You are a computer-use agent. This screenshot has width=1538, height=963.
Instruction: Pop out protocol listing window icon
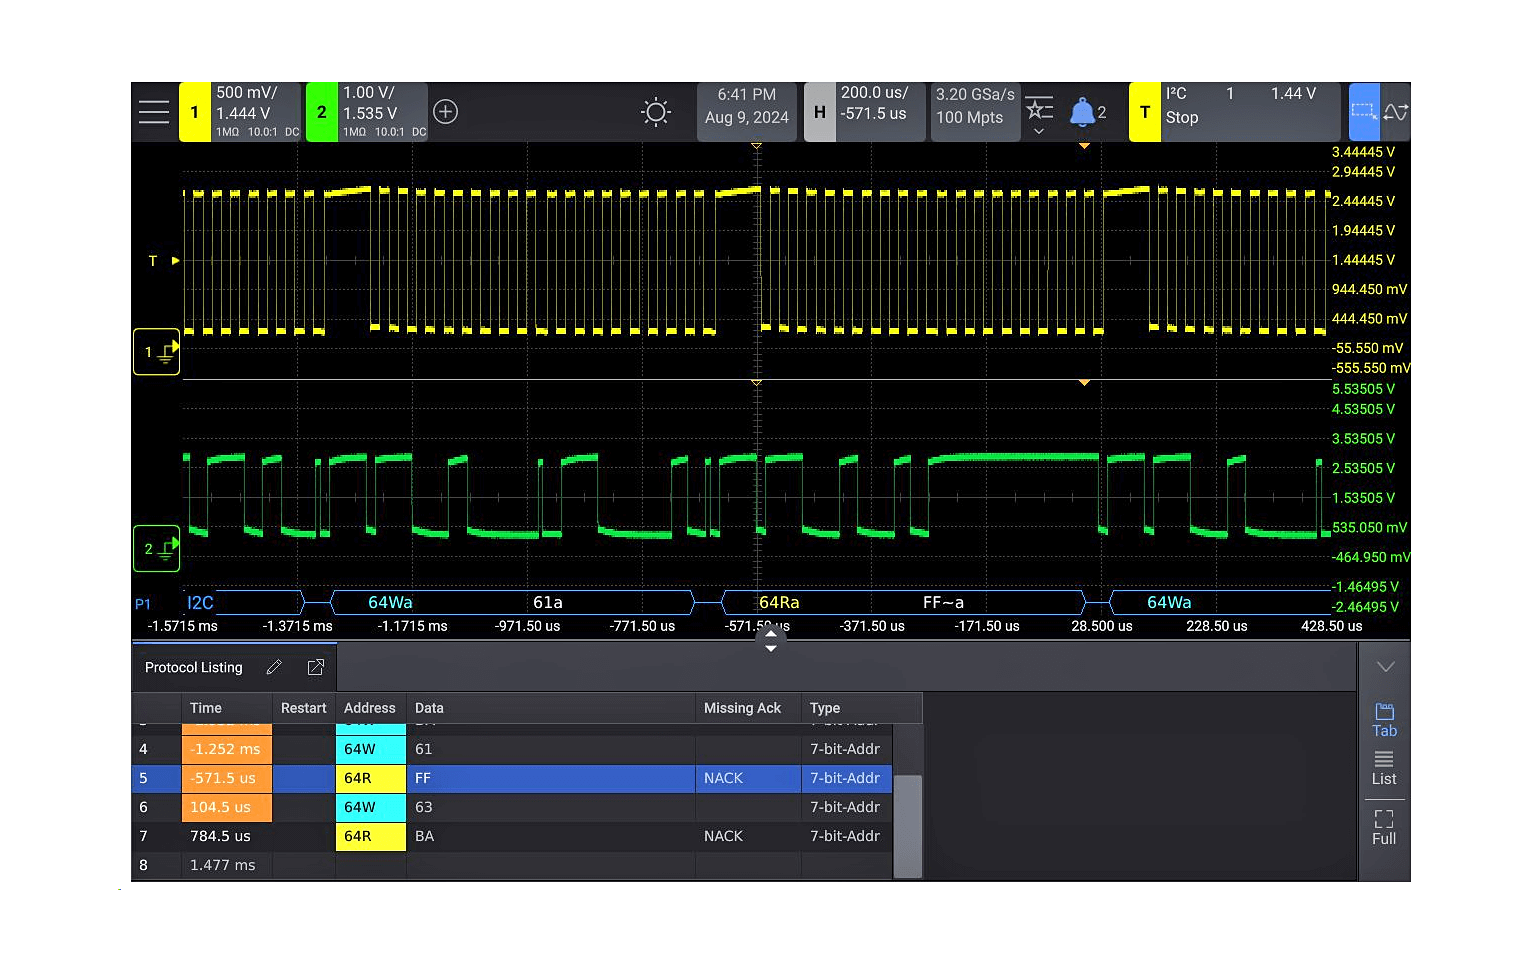tap(316, 667)
